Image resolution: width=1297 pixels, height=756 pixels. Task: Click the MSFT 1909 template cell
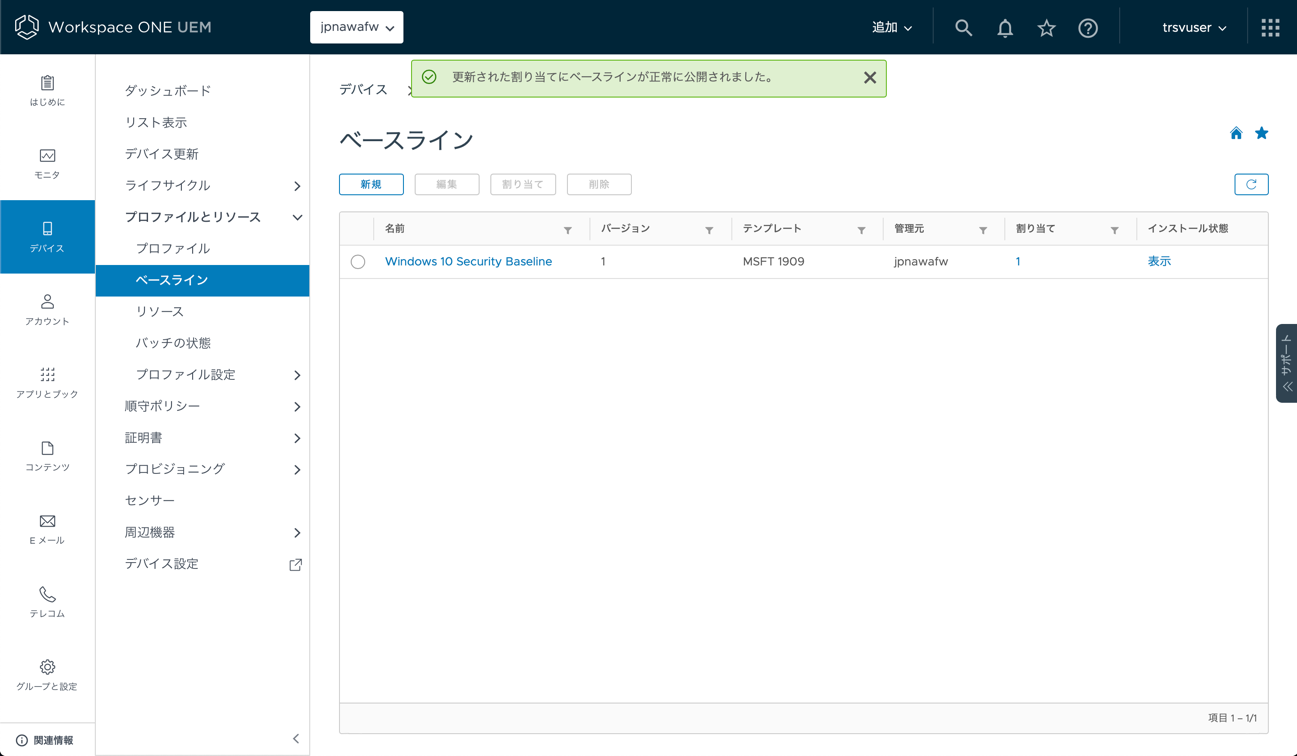[774, 262]
